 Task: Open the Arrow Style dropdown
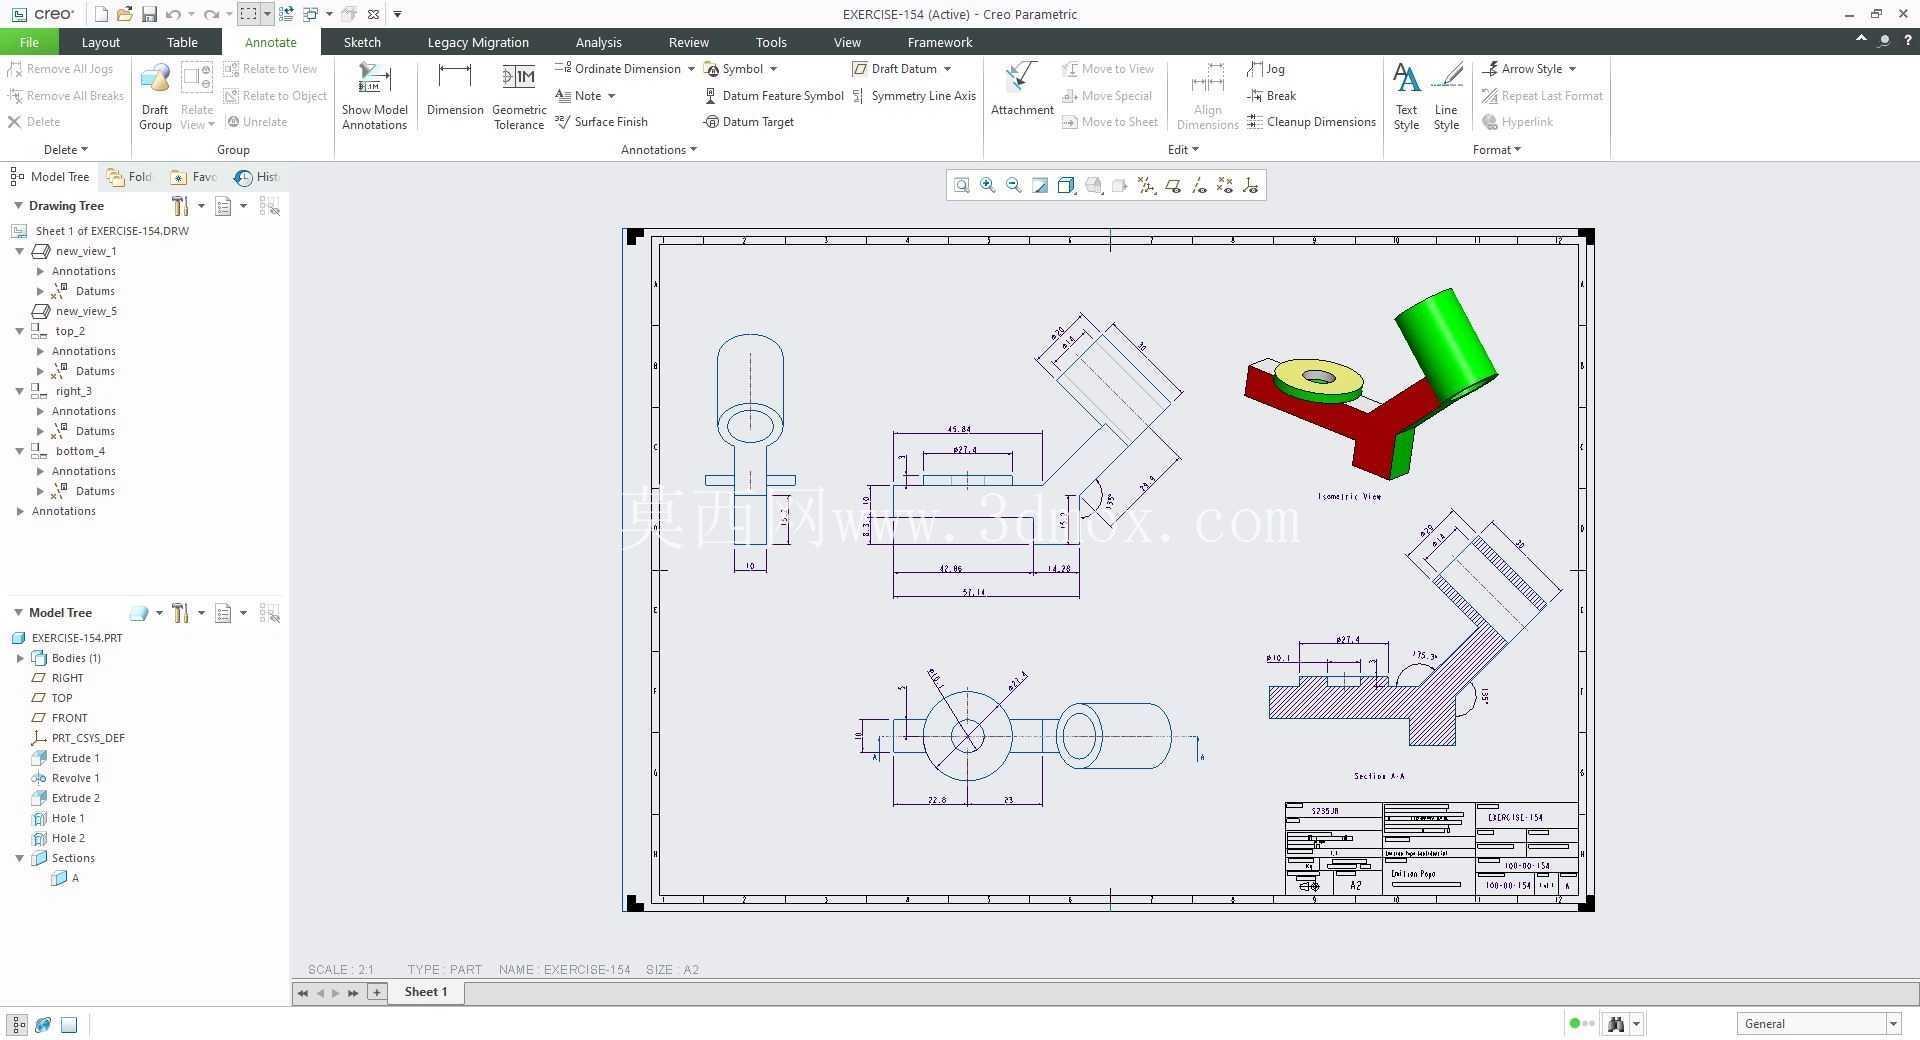(x=1572, y=69)
